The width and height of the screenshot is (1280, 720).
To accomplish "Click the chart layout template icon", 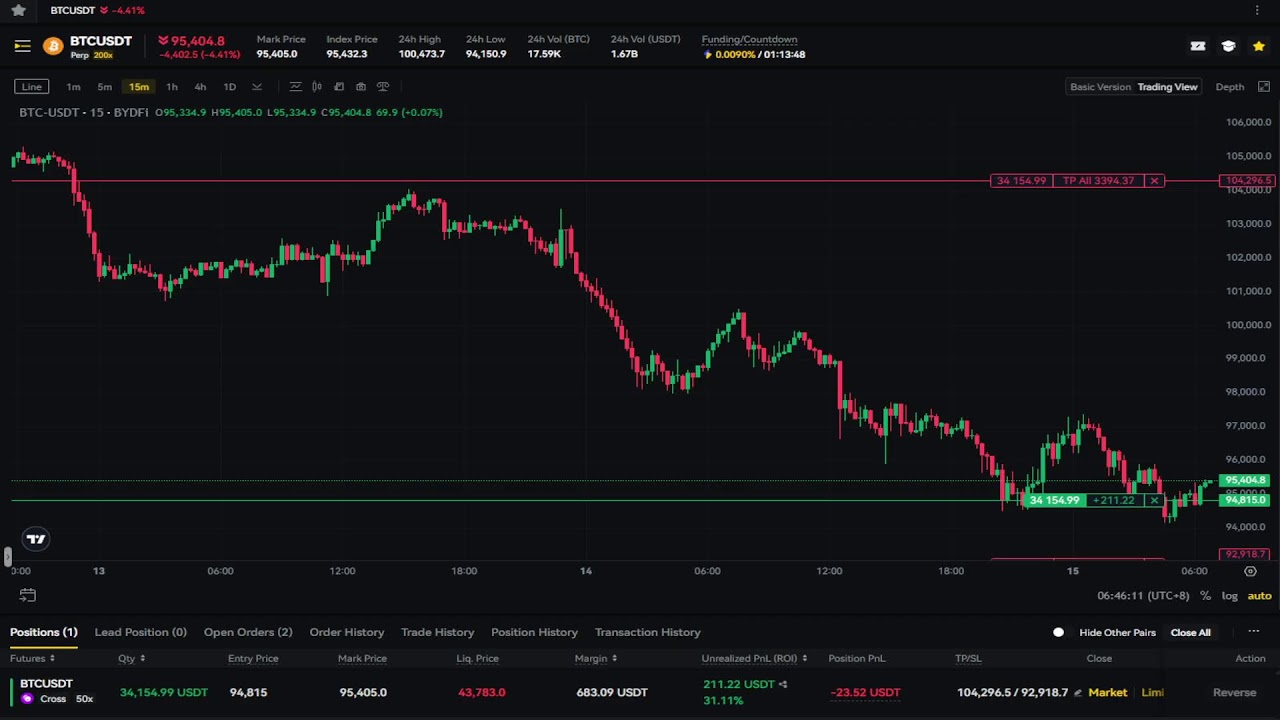I will pyautogui.click(x=339, y=87).
